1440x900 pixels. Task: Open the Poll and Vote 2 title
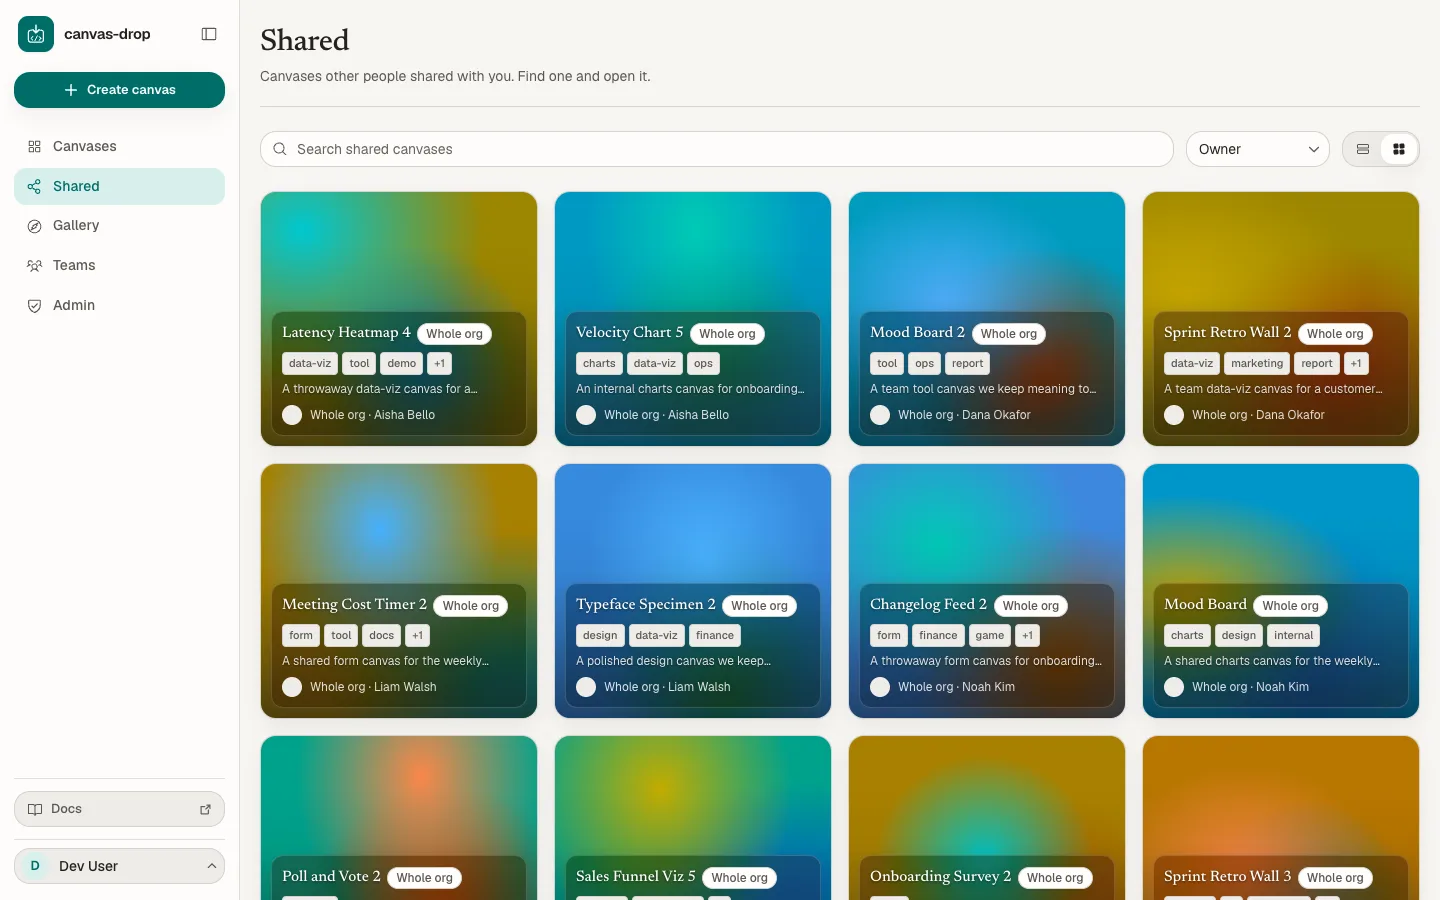point(331,876)
